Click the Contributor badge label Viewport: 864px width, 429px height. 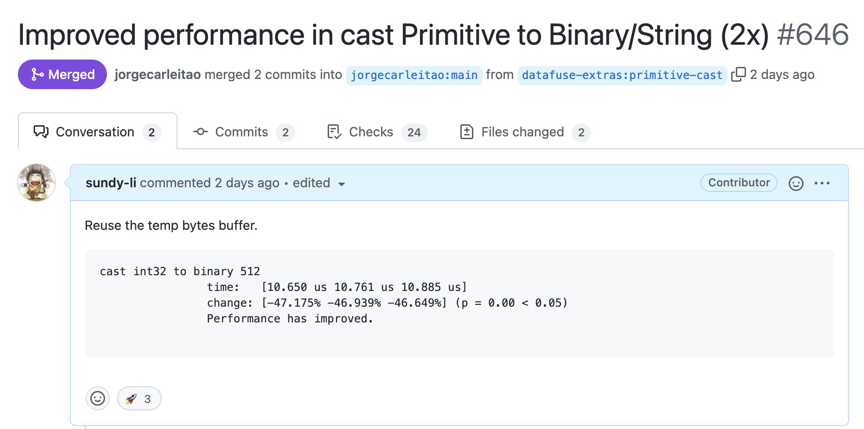click(x=739, y=183)
